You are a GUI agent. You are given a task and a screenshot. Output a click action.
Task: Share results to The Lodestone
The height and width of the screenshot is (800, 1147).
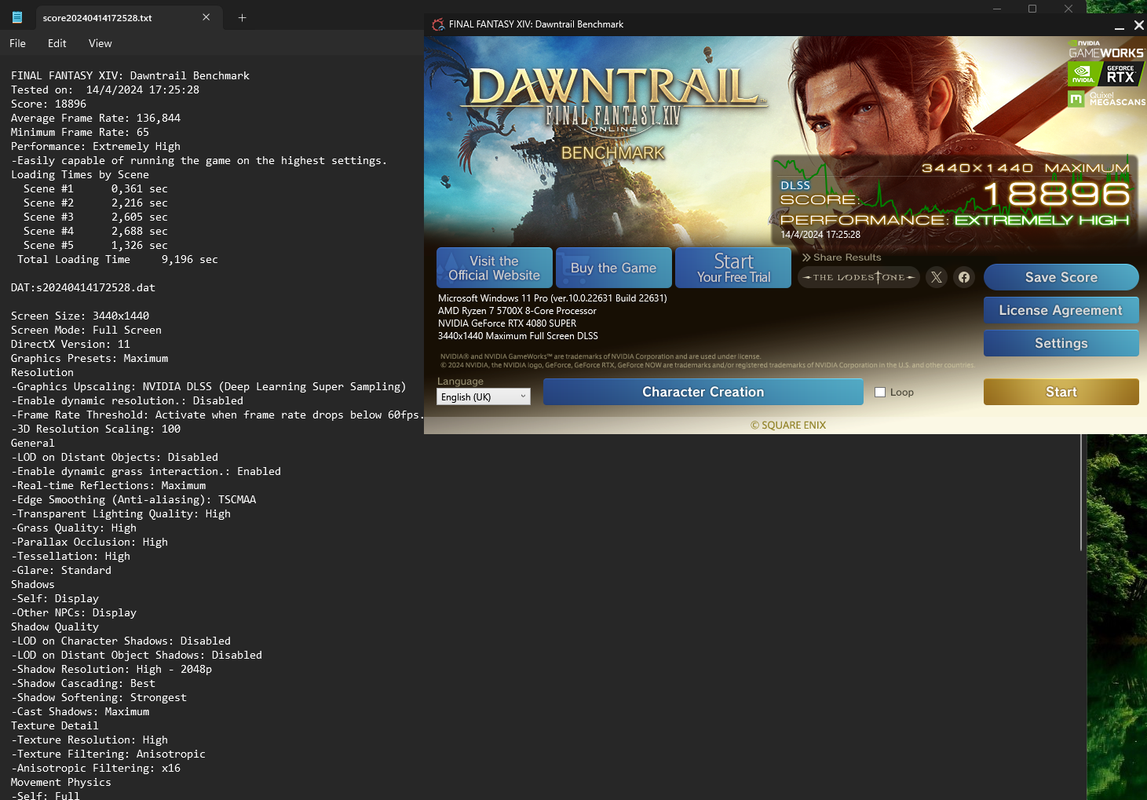tap(859, 277)
